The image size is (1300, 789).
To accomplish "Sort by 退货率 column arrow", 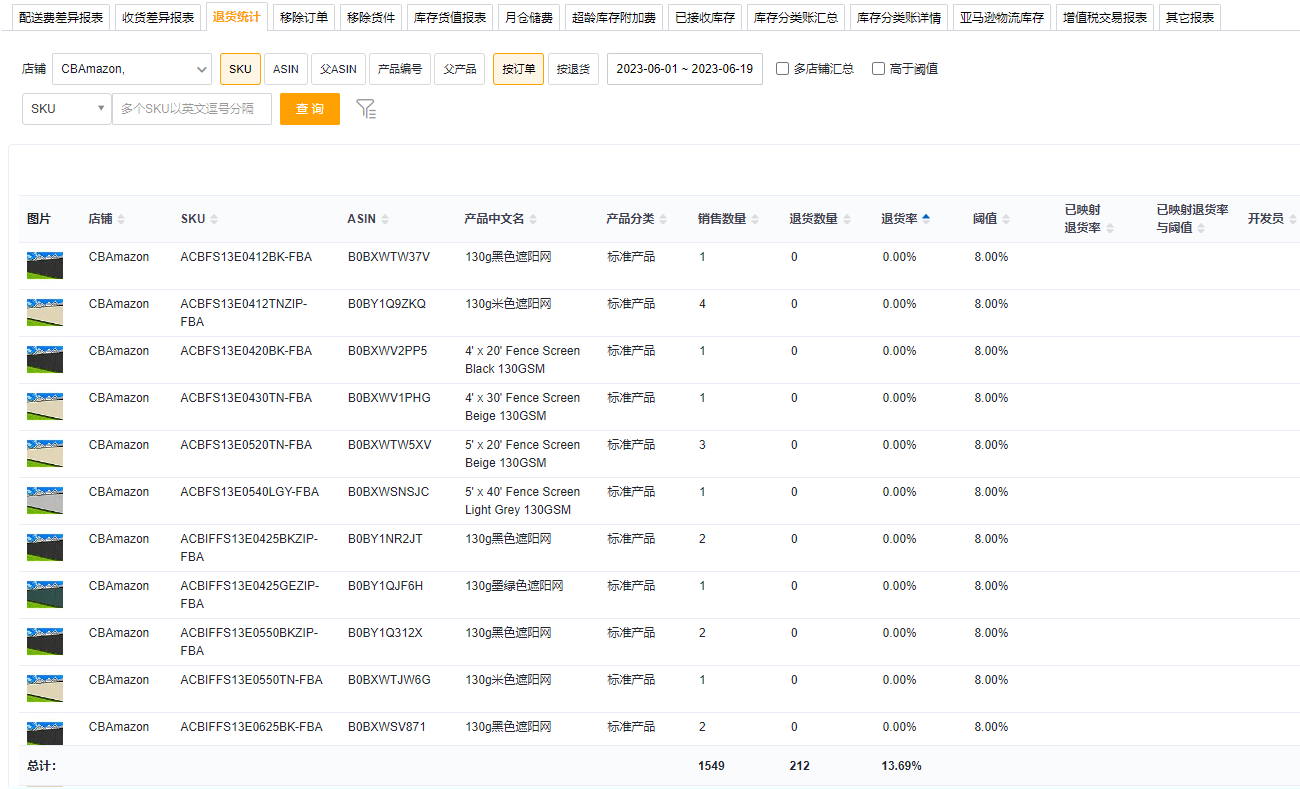I will (926, 219).
